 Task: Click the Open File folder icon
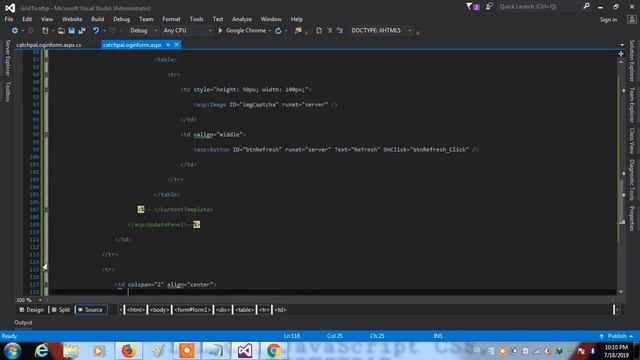point(61,31)
